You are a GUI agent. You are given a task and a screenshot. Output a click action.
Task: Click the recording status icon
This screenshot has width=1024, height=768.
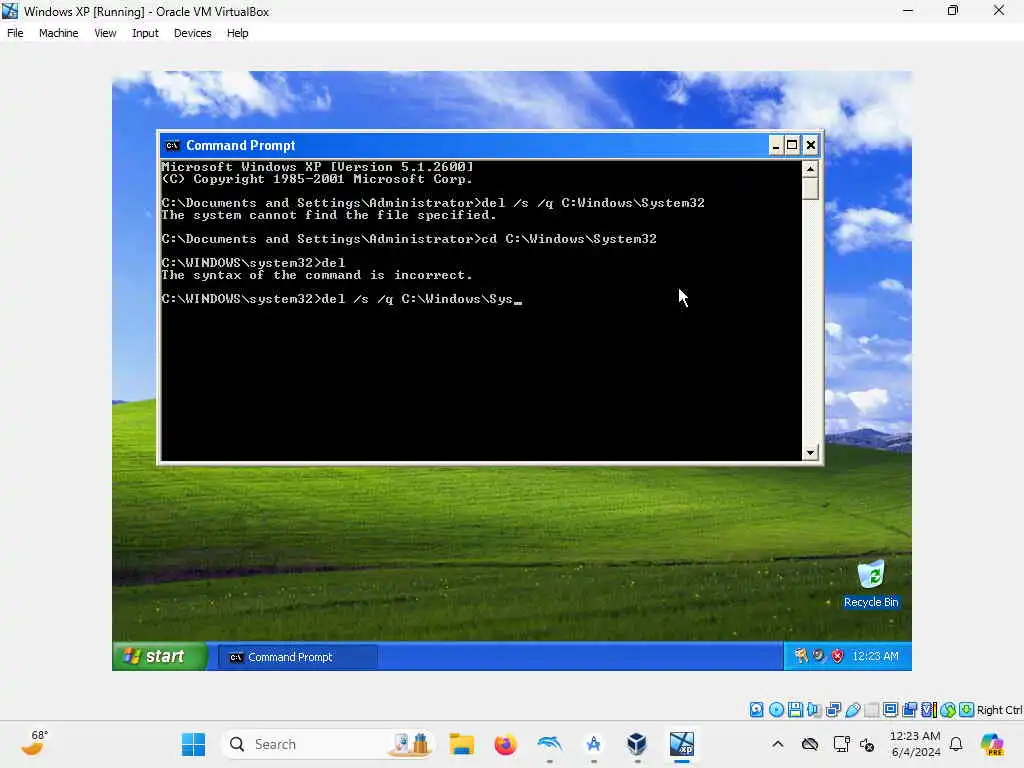(x=909, y=709)
